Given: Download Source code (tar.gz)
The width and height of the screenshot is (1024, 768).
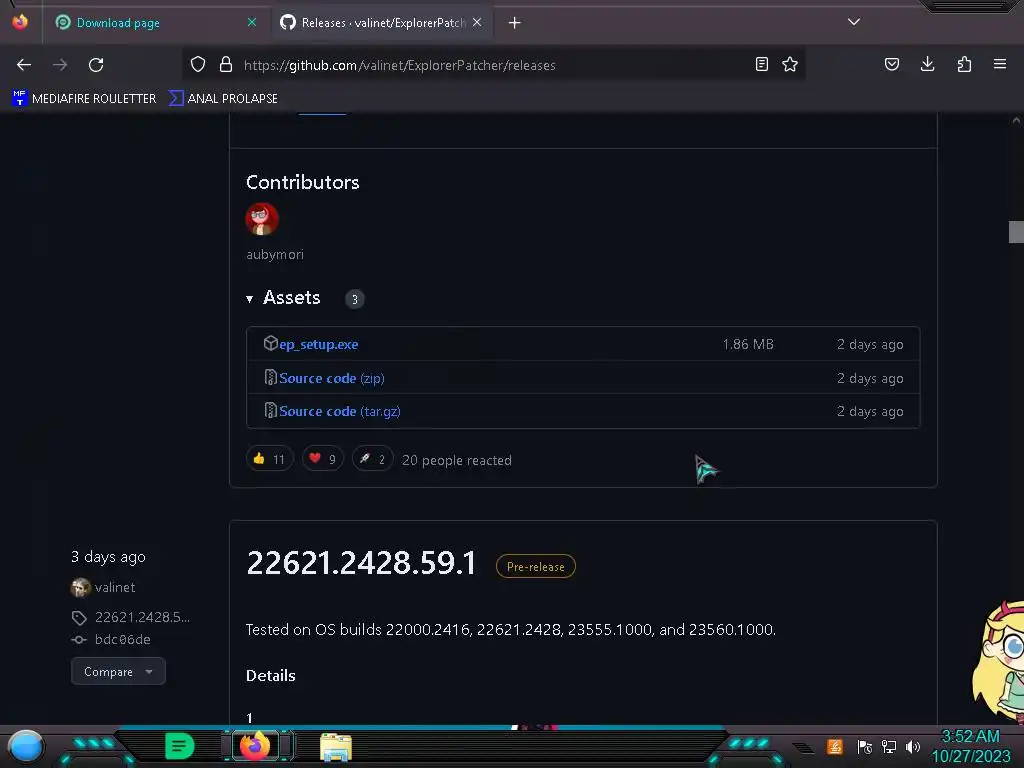Looking at the screenshot, I should click(x=340, y=411).
